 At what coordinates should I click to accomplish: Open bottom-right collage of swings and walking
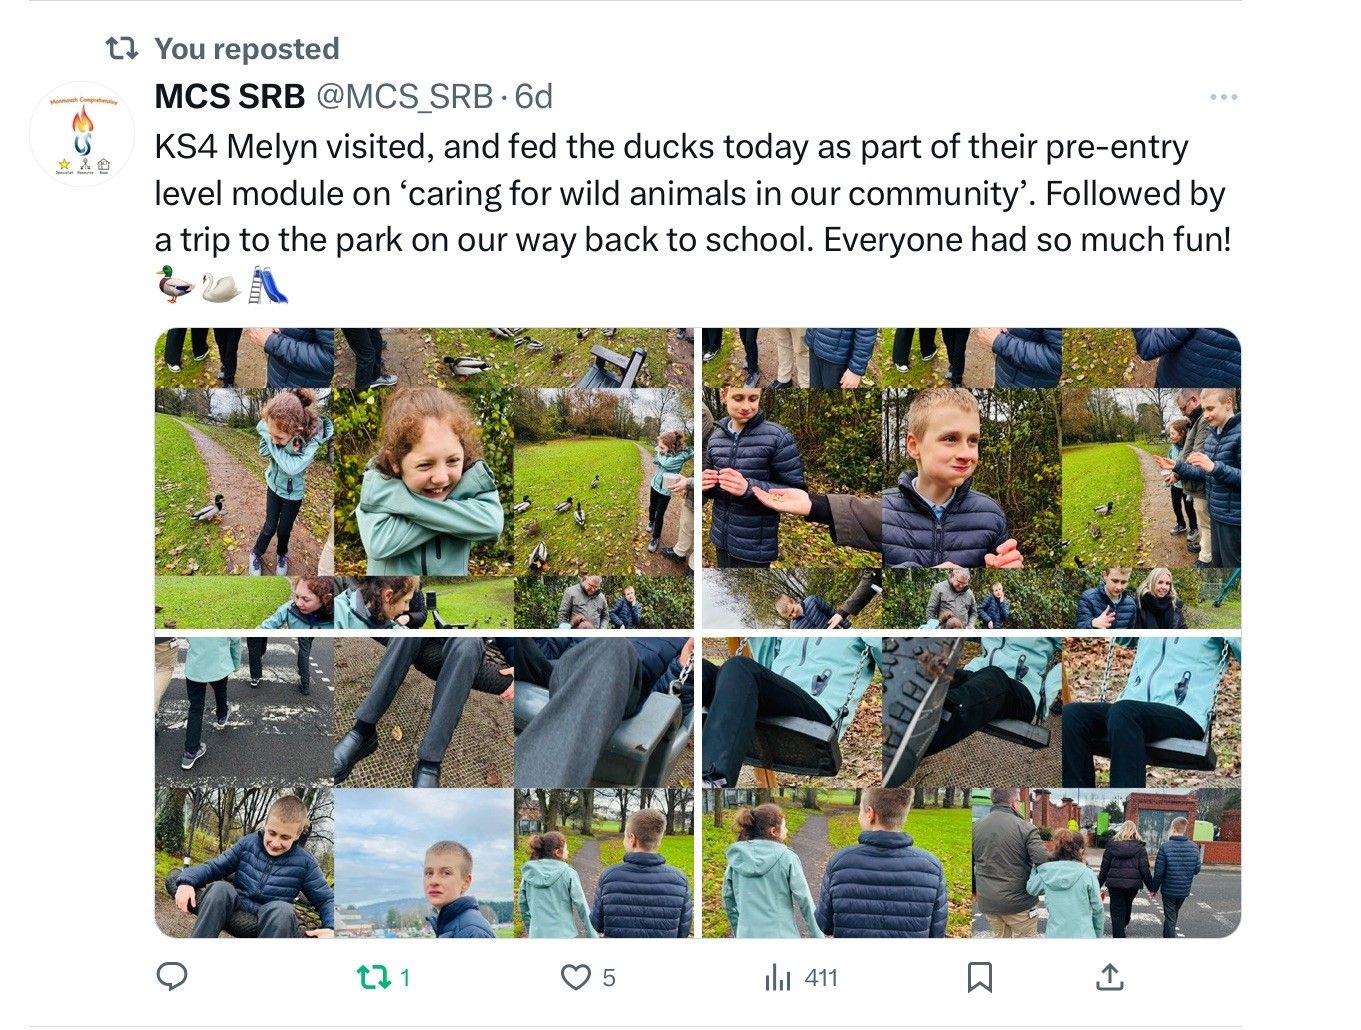point(971,788)
